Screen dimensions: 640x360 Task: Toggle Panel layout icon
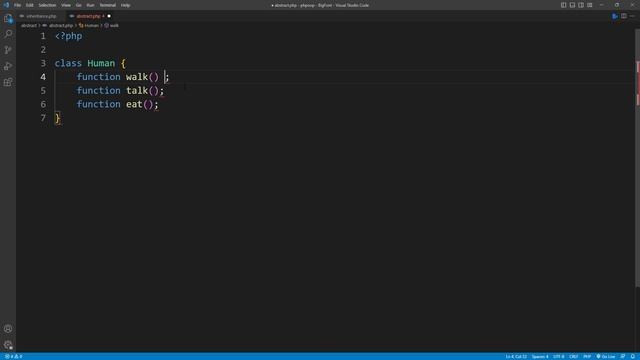[572, 5]
